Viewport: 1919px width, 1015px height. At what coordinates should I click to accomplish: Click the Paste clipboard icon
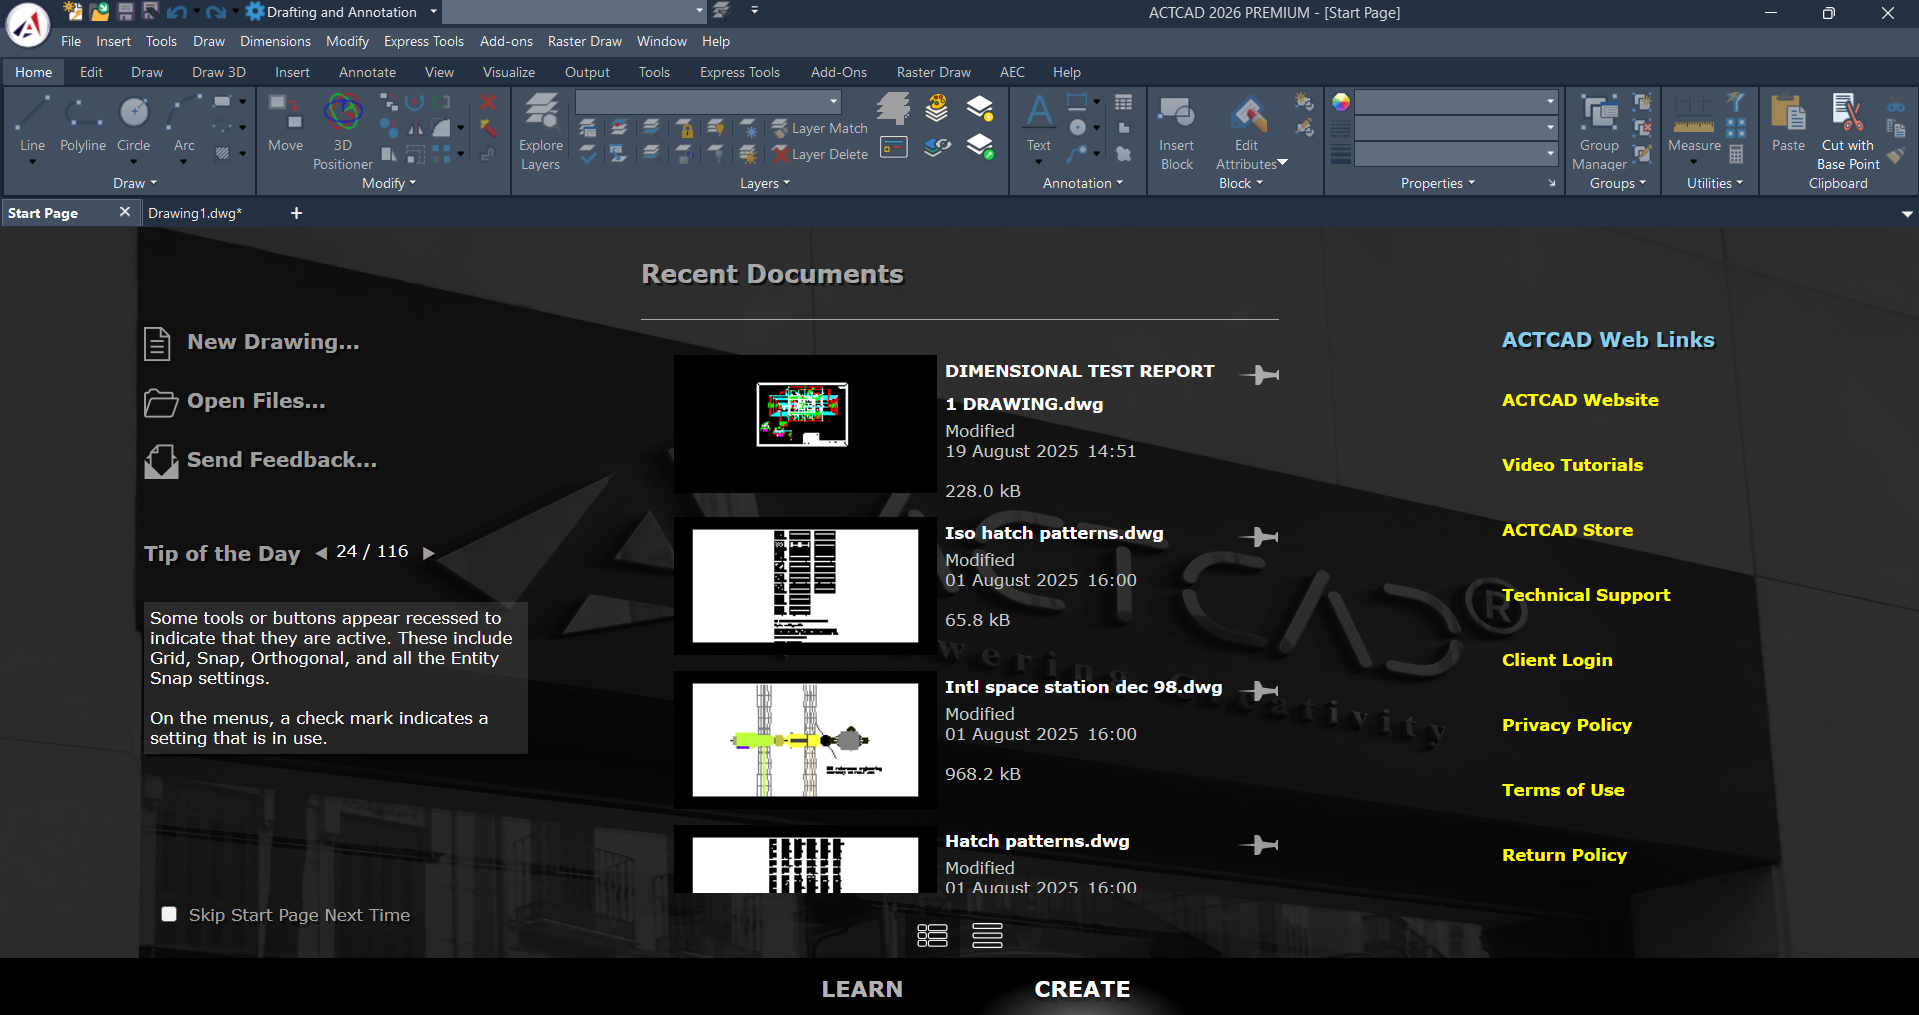(x=1788, y=123)
